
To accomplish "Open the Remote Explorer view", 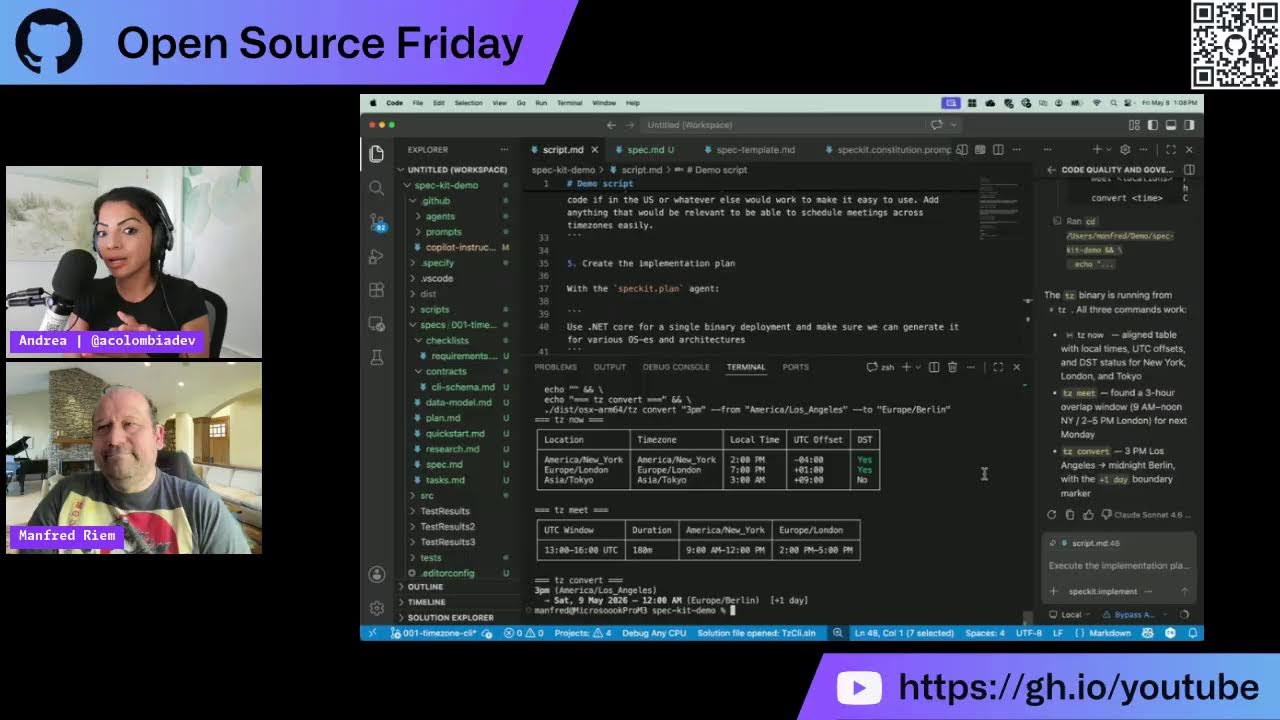I will click(376, 324).
